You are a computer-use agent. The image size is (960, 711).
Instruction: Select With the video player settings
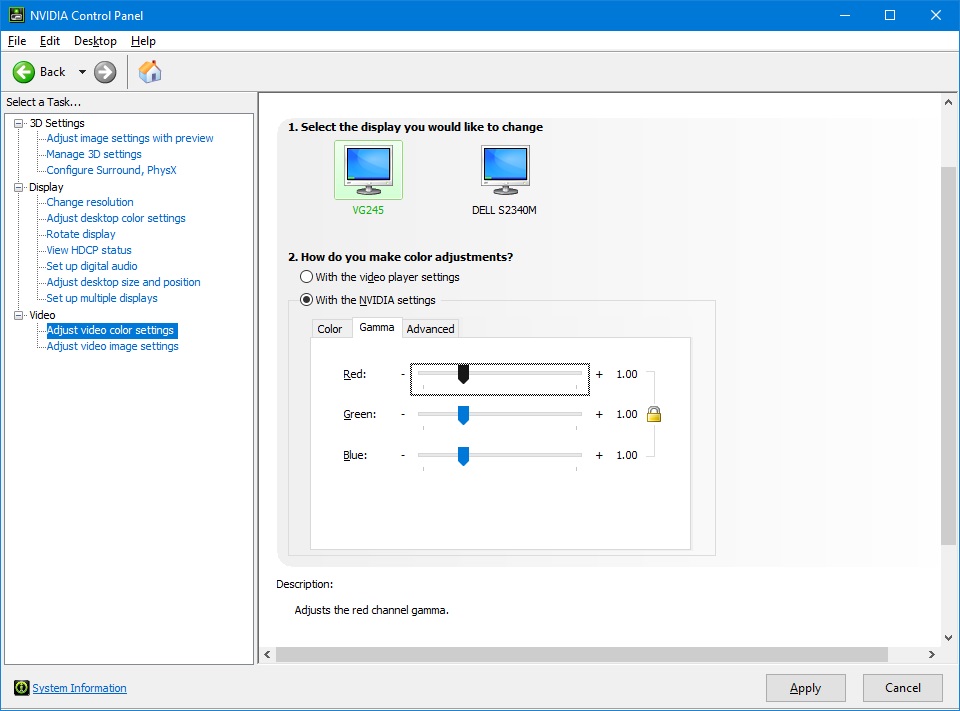(x=307, y=277)
